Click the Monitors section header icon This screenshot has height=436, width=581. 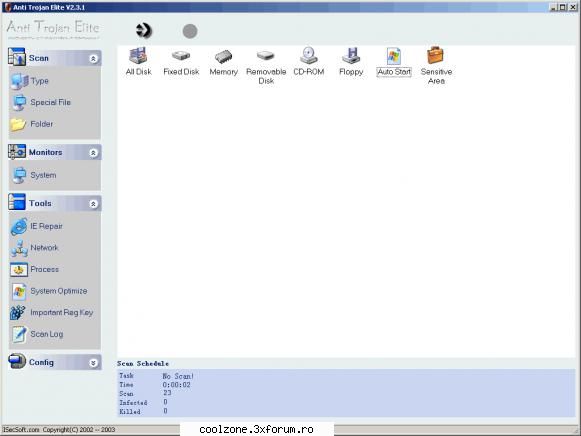pos(17,152)
